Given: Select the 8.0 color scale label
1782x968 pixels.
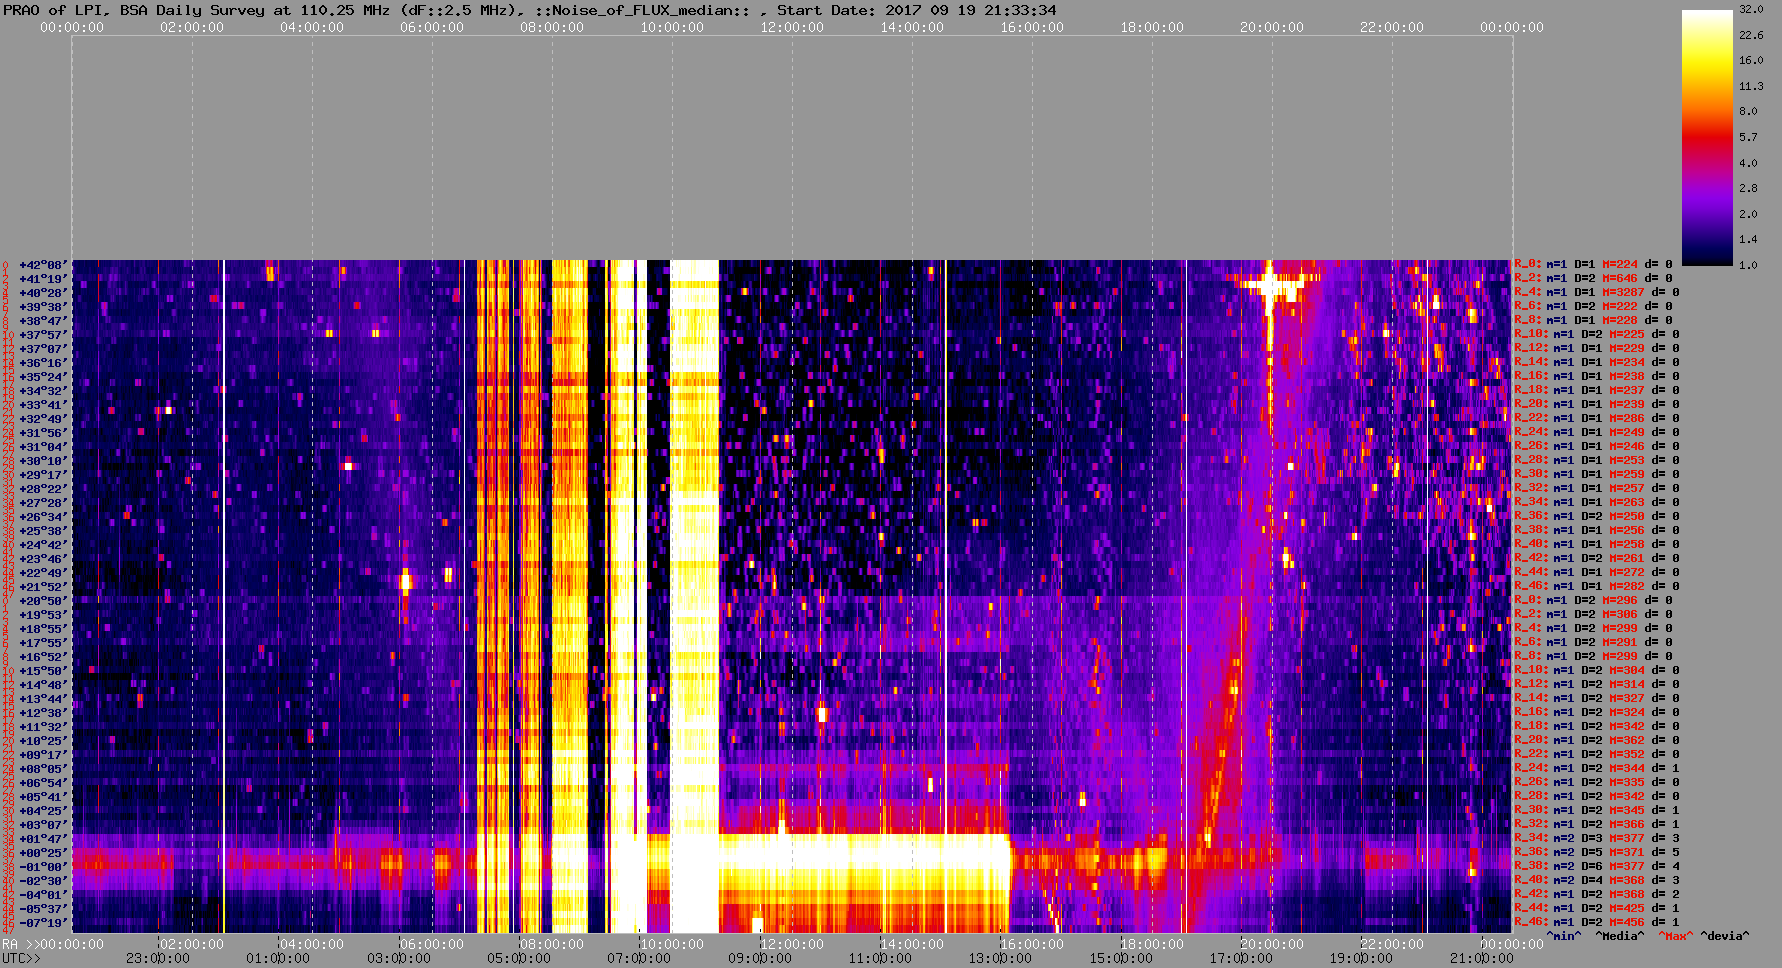Looking at the screenshot, I should pyautogui.click(x=1748, y=111).
